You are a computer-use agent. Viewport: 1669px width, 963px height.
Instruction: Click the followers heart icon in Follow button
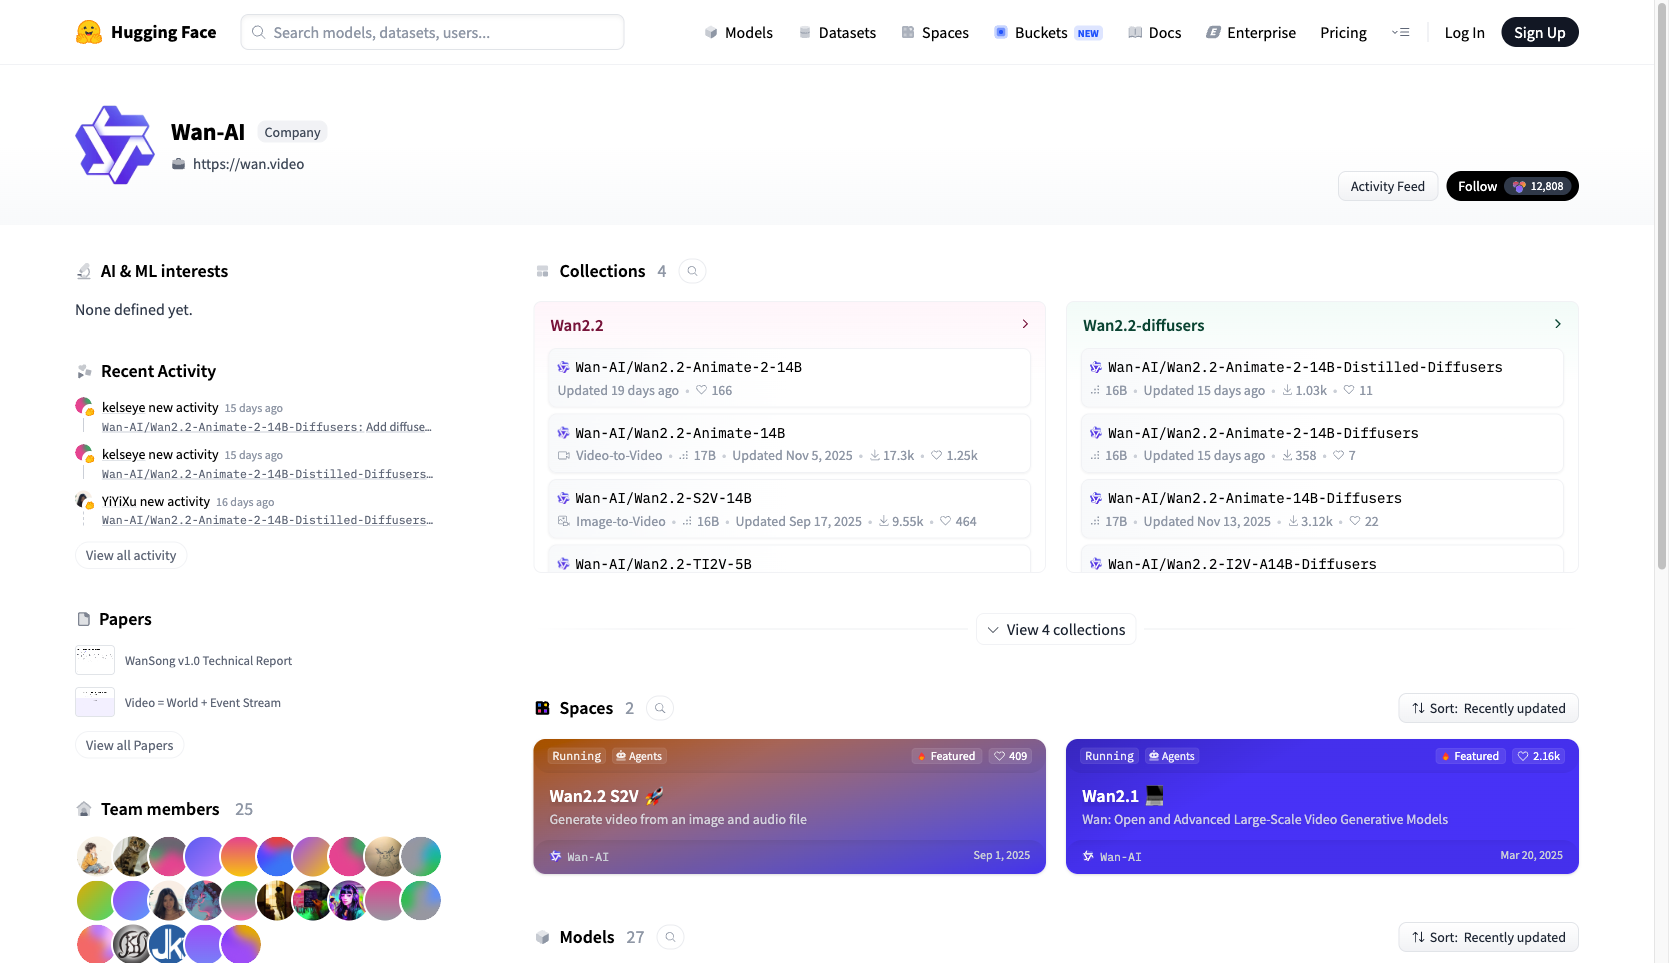(1519, 186)
